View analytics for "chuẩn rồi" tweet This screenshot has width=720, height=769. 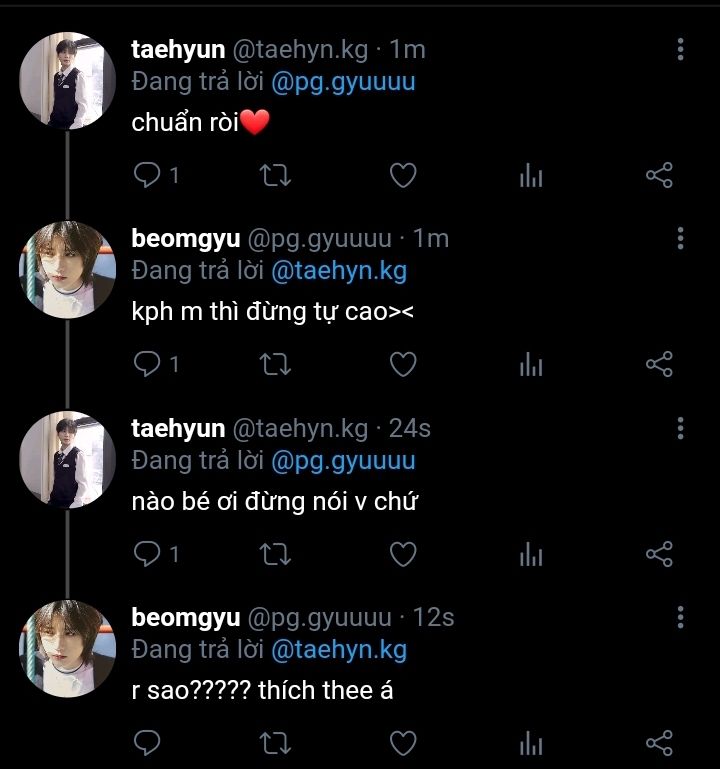pyautogui.click(x=531, y=177)
